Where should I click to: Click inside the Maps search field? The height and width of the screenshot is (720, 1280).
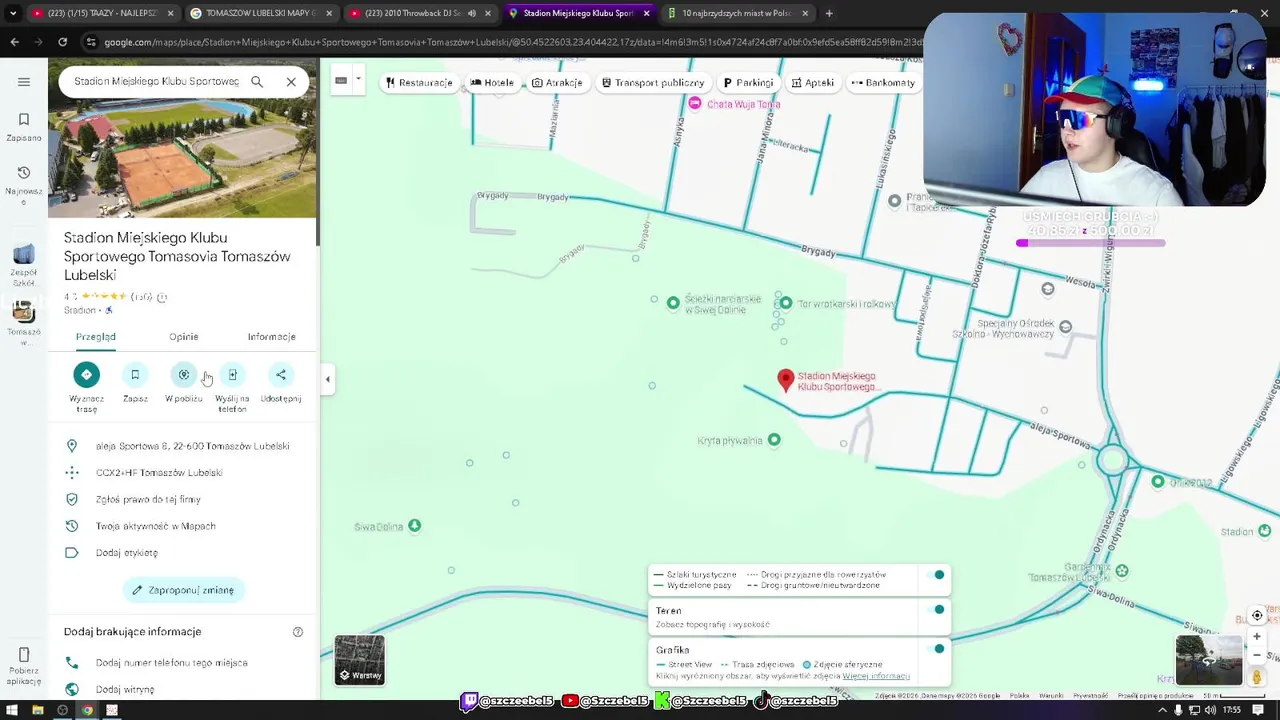156,82
